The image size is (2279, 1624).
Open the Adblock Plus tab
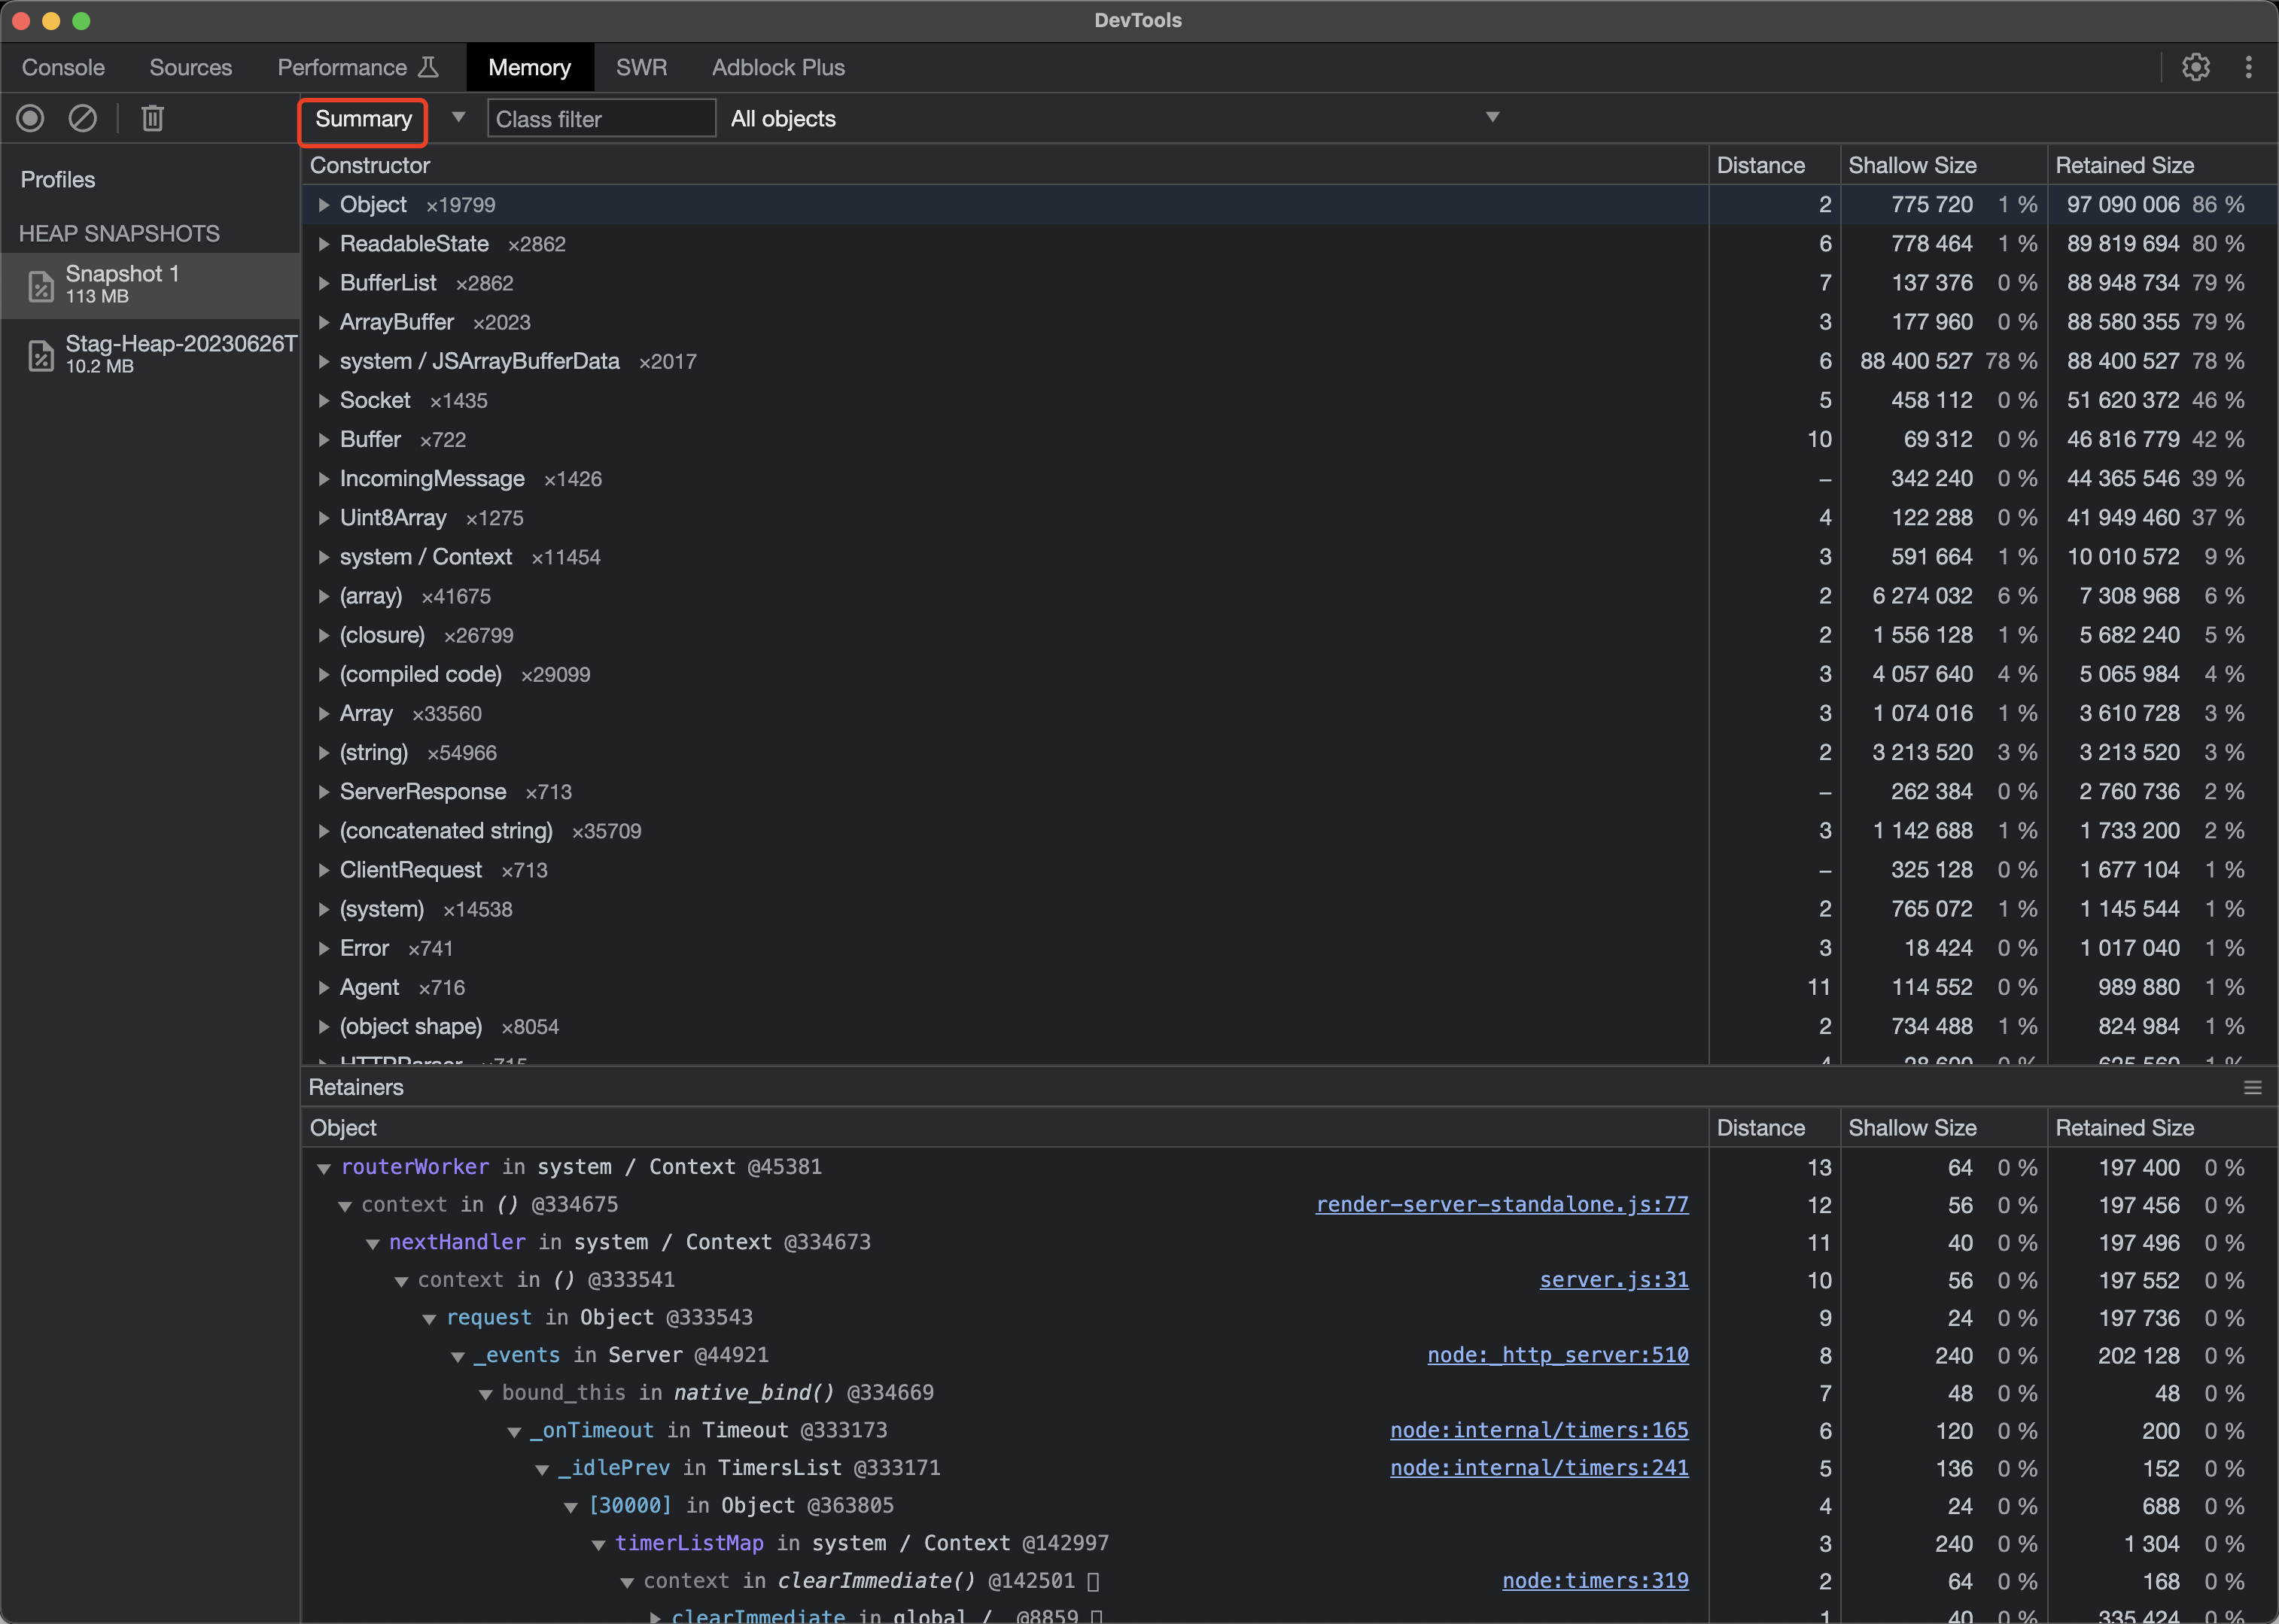(778, 67)
